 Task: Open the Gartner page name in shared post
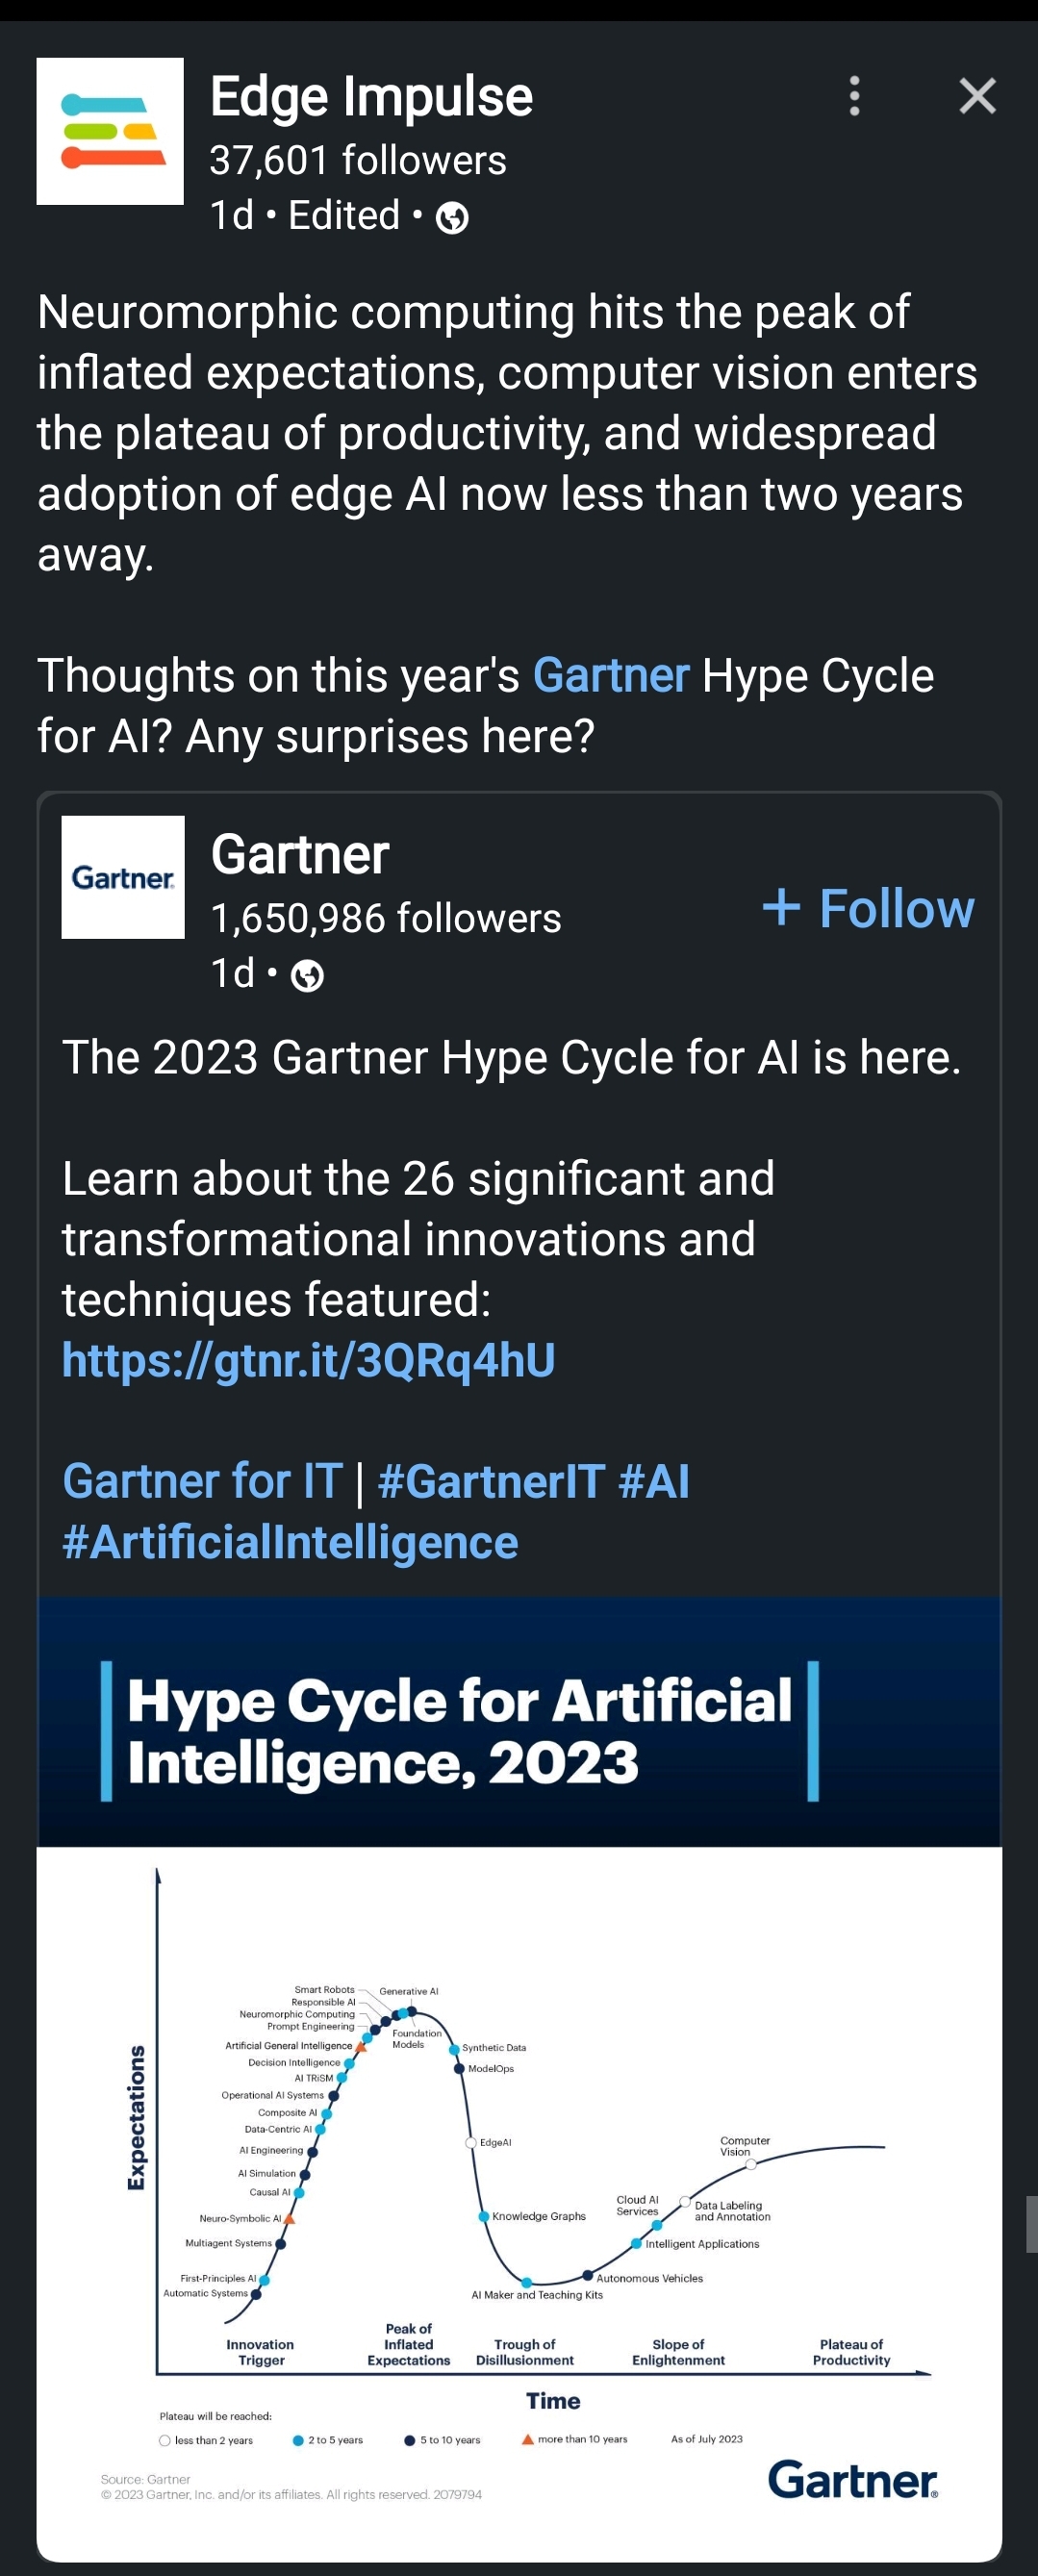point(300,855)
